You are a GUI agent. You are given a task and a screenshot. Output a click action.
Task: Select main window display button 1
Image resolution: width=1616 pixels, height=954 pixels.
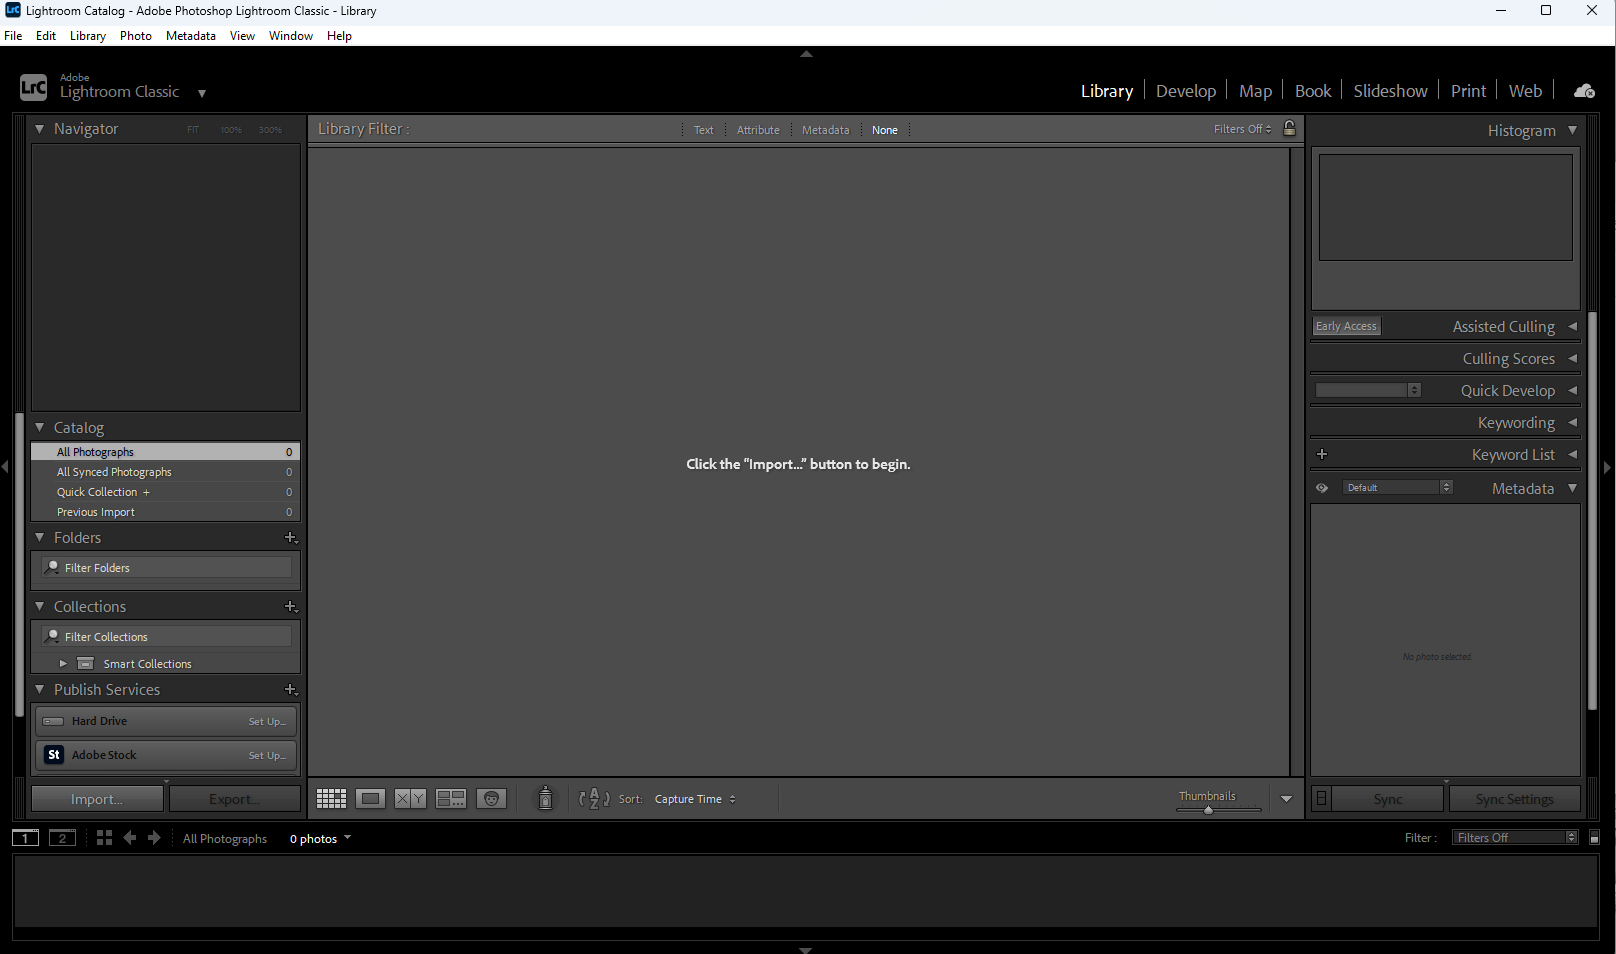point(25,838)
